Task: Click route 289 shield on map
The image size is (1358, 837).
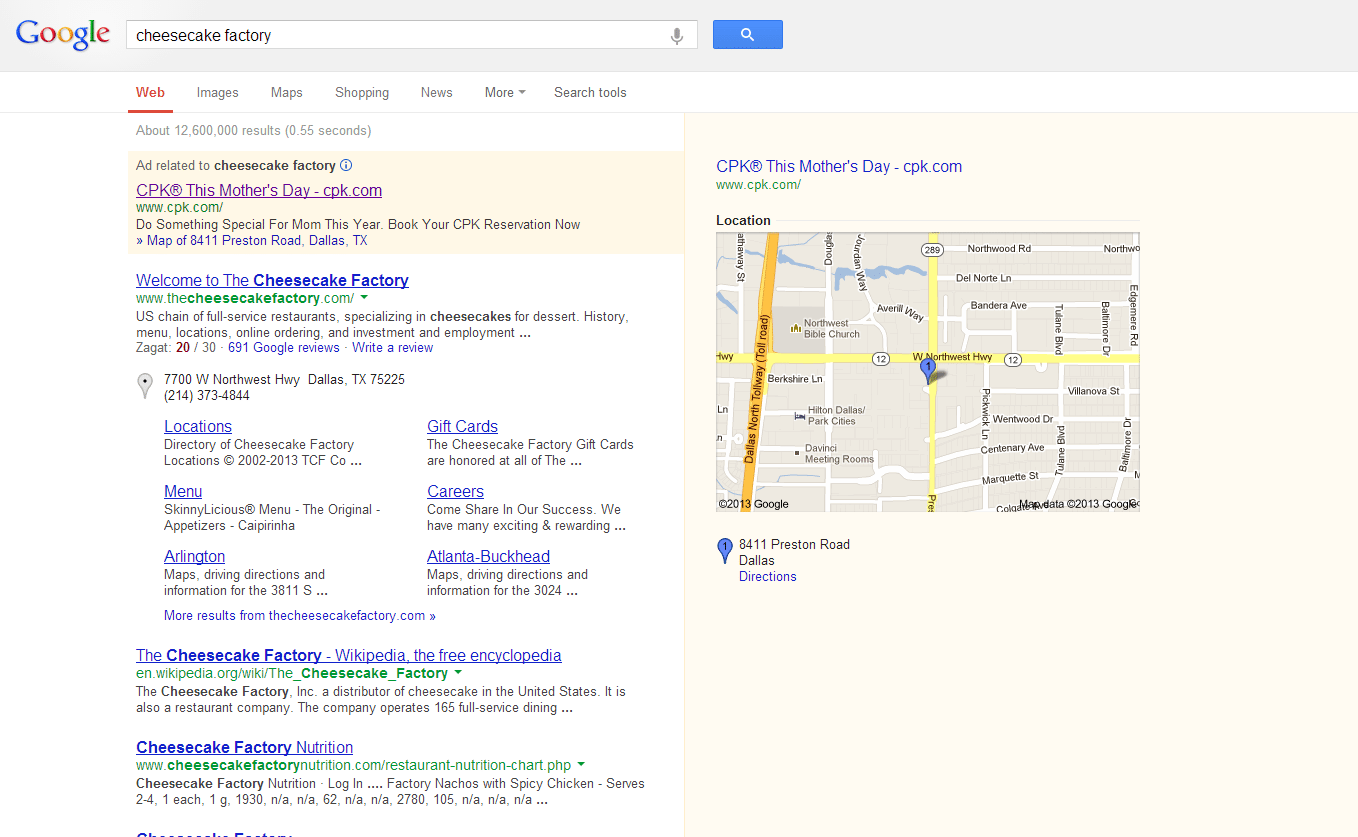Action: [x=932, y=249]
